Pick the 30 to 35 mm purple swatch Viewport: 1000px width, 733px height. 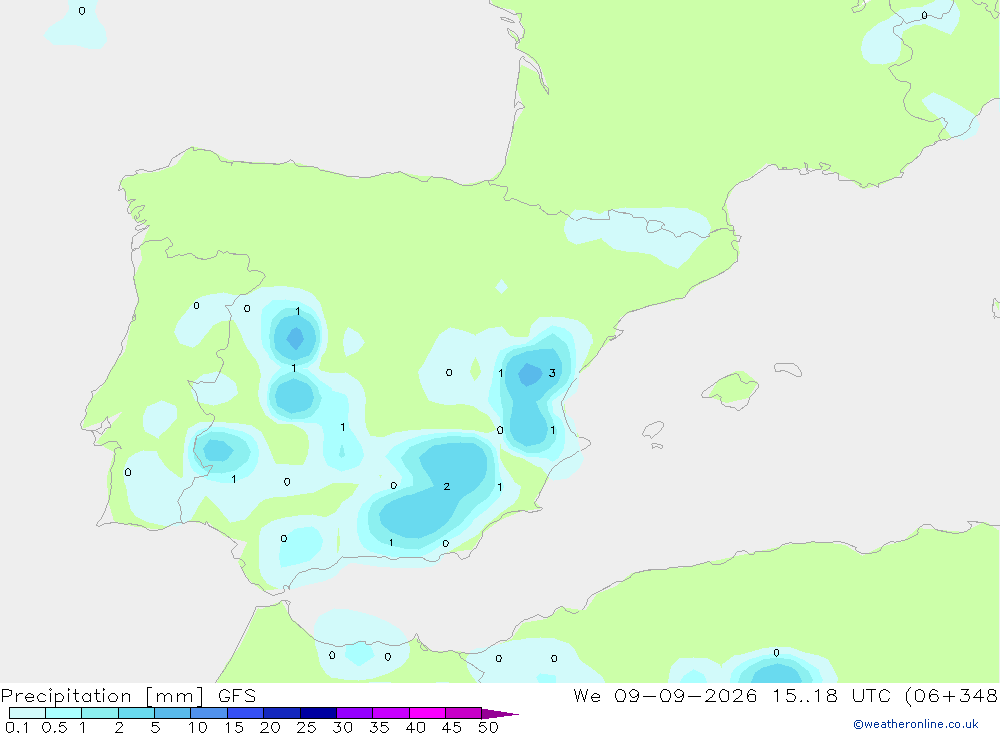pyautogui.click(x=354, y=713)
